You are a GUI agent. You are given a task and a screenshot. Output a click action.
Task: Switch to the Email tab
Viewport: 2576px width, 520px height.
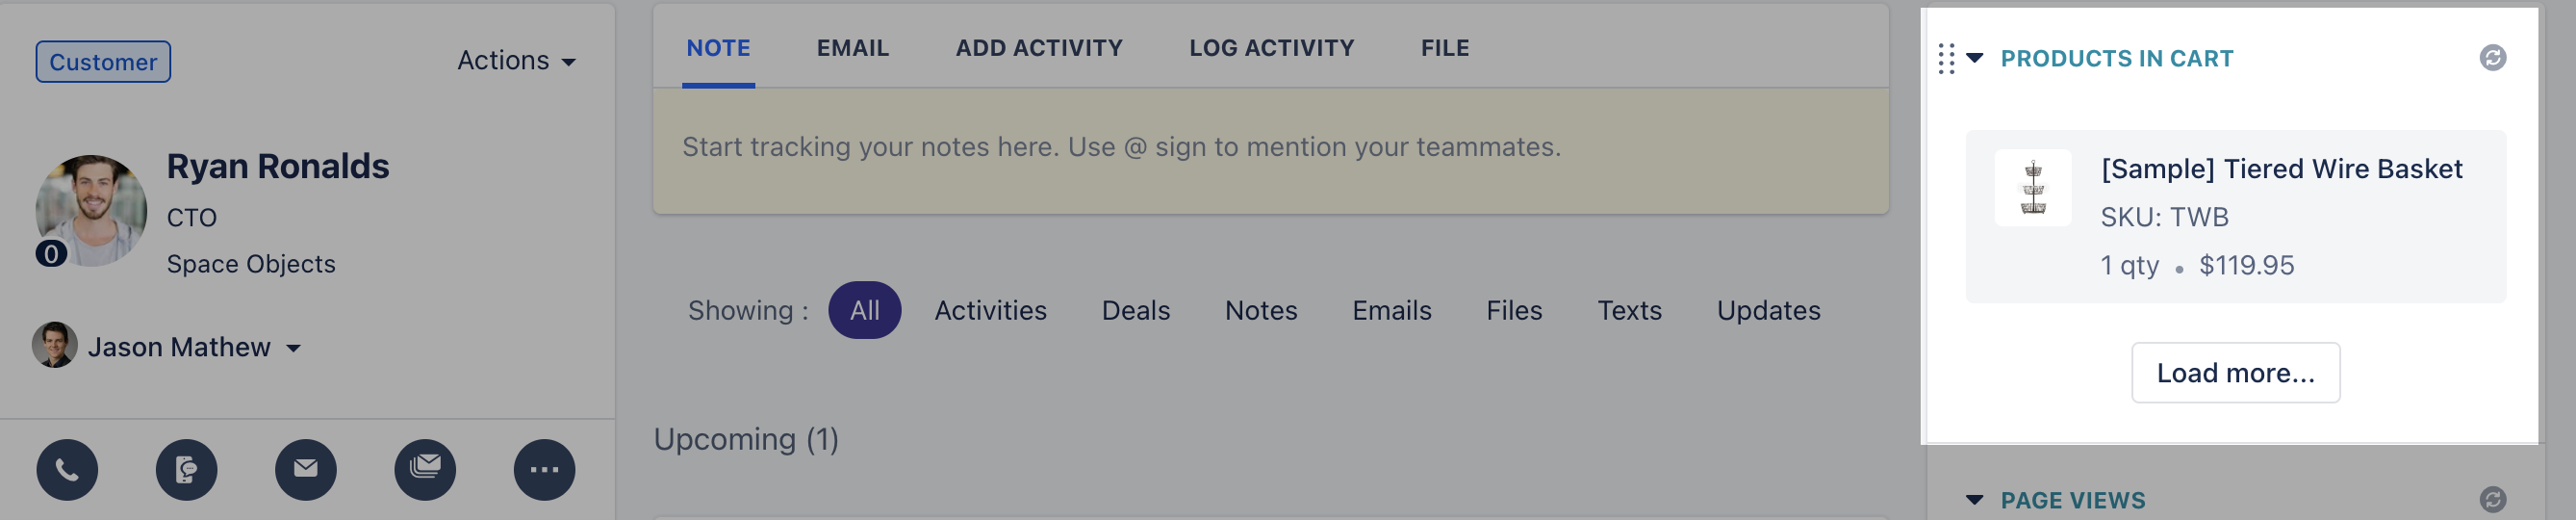coord(852,48)
